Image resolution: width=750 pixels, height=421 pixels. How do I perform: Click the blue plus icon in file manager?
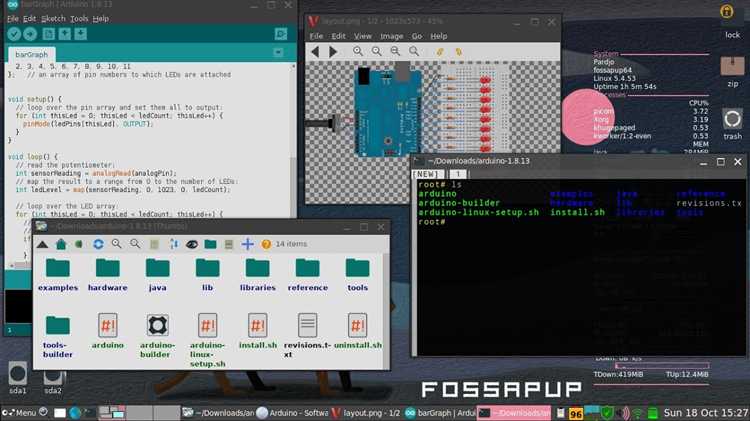pyautogui.click(x=247, y=244)
